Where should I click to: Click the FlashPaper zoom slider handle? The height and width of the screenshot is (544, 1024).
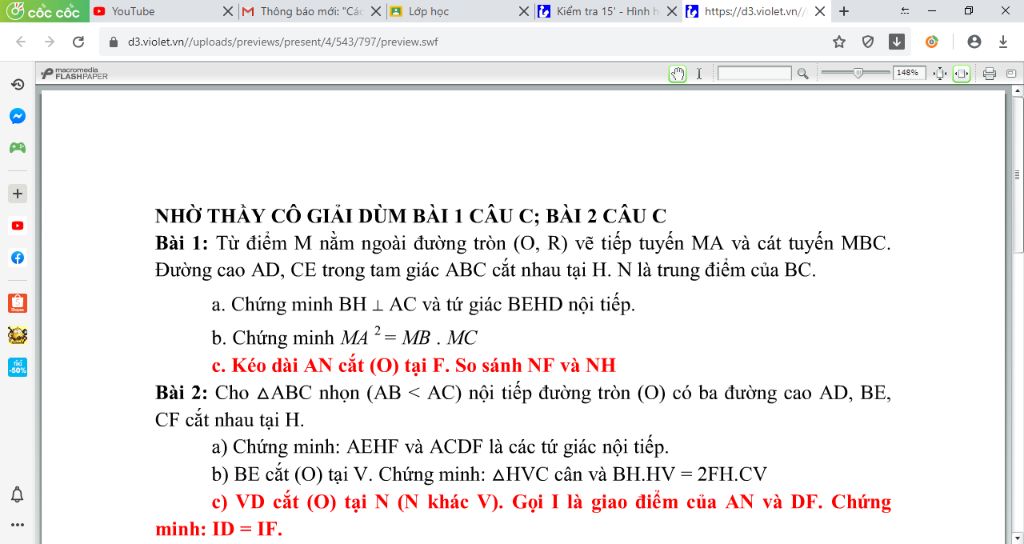click(858, 72)
